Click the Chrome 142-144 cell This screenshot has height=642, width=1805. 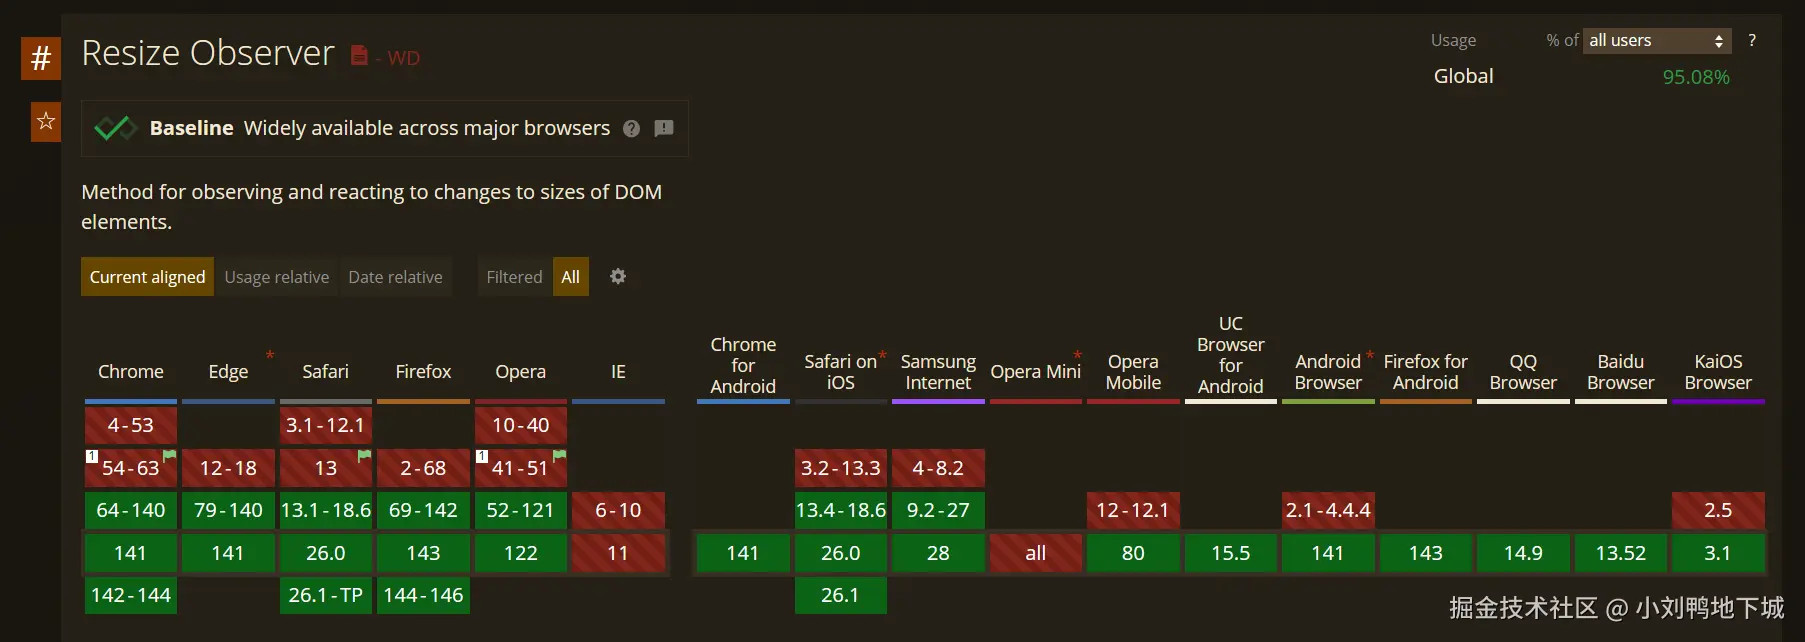(131, 595)
